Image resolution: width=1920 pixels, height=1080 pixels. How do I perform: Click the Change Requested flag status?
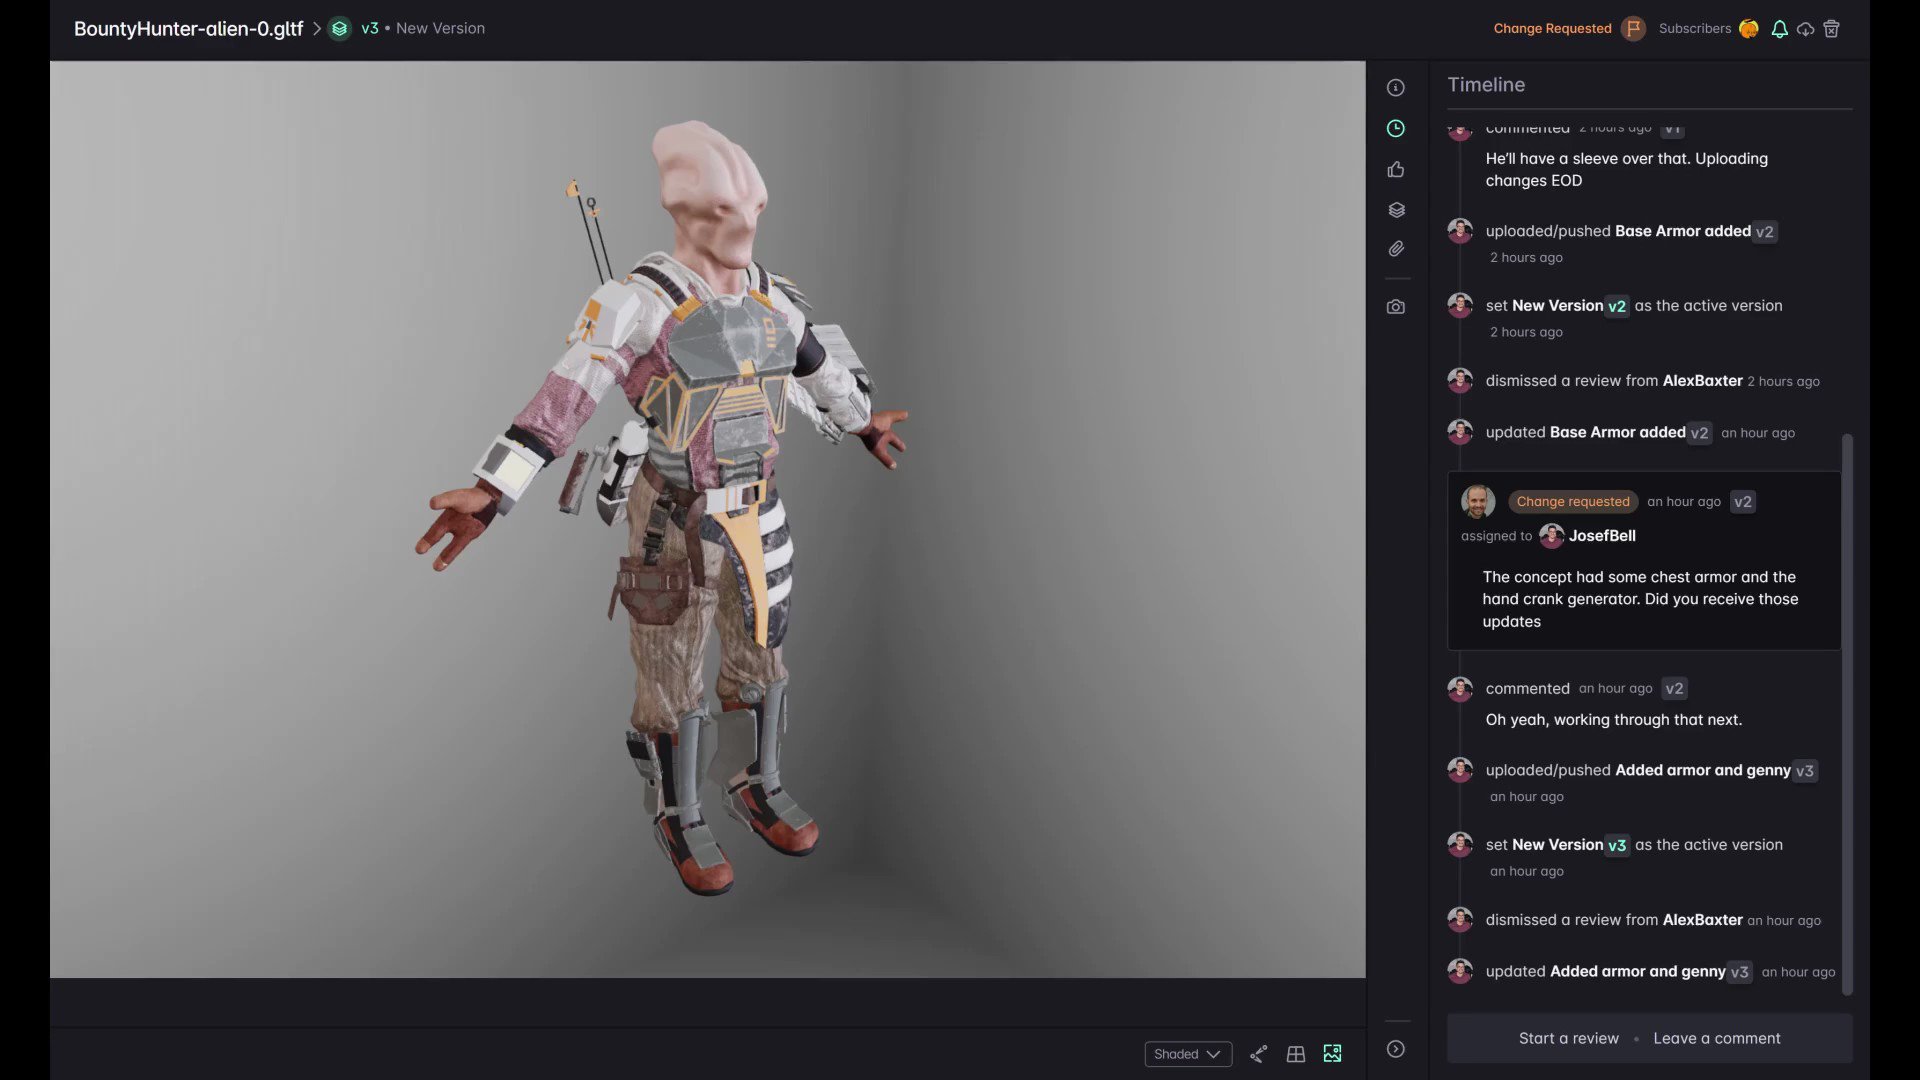pyautogui.click(x=1632, y=29)
